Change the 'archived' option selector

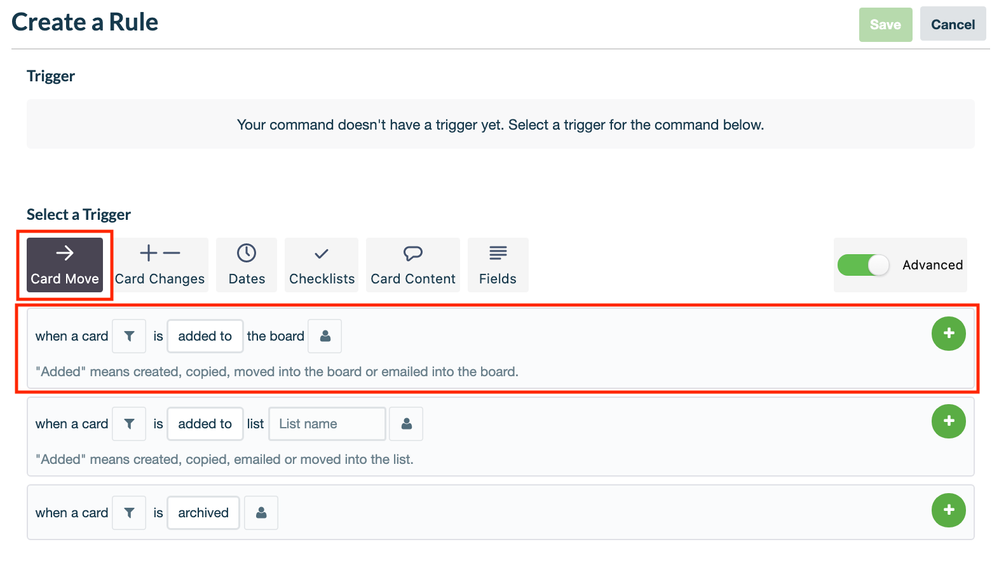(204, 513)
